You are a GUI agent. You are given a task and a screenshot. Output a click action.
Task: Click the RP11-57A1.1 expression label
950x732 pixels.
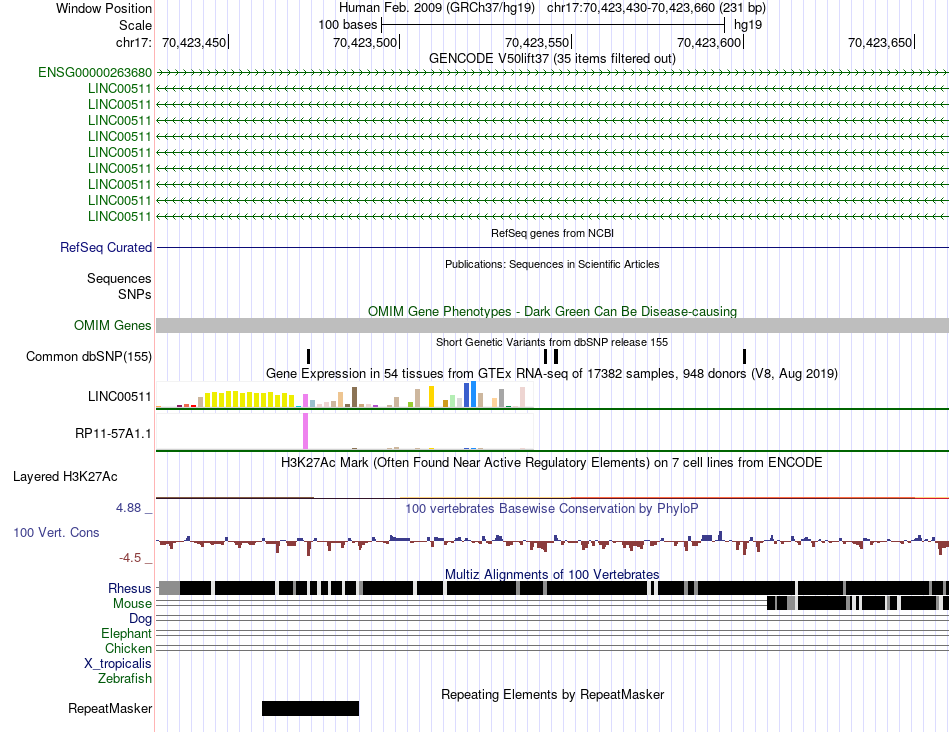pos(113,433)
